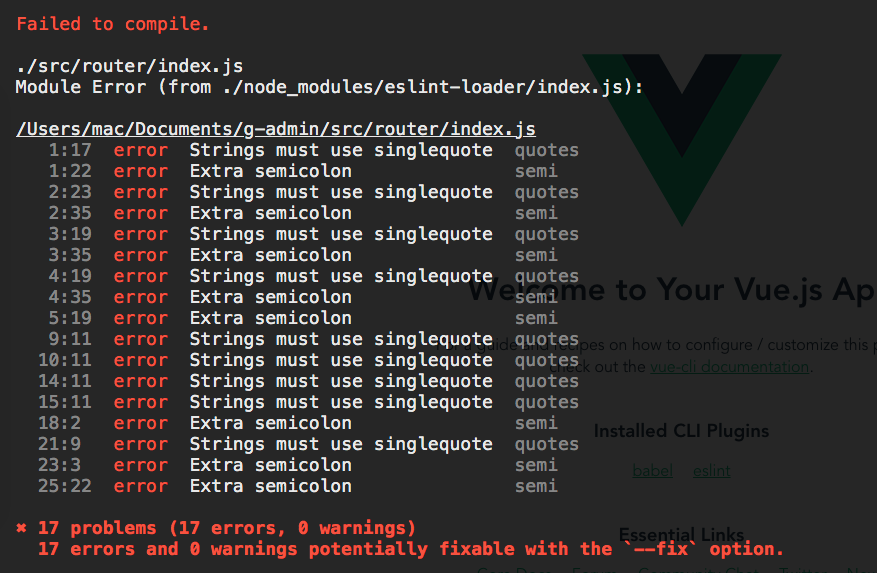Click the underlined /Users/mac/Documents/g-admin/src/router/index.js path
Viewport: 877px width, 573px height.
coord(276,129)
